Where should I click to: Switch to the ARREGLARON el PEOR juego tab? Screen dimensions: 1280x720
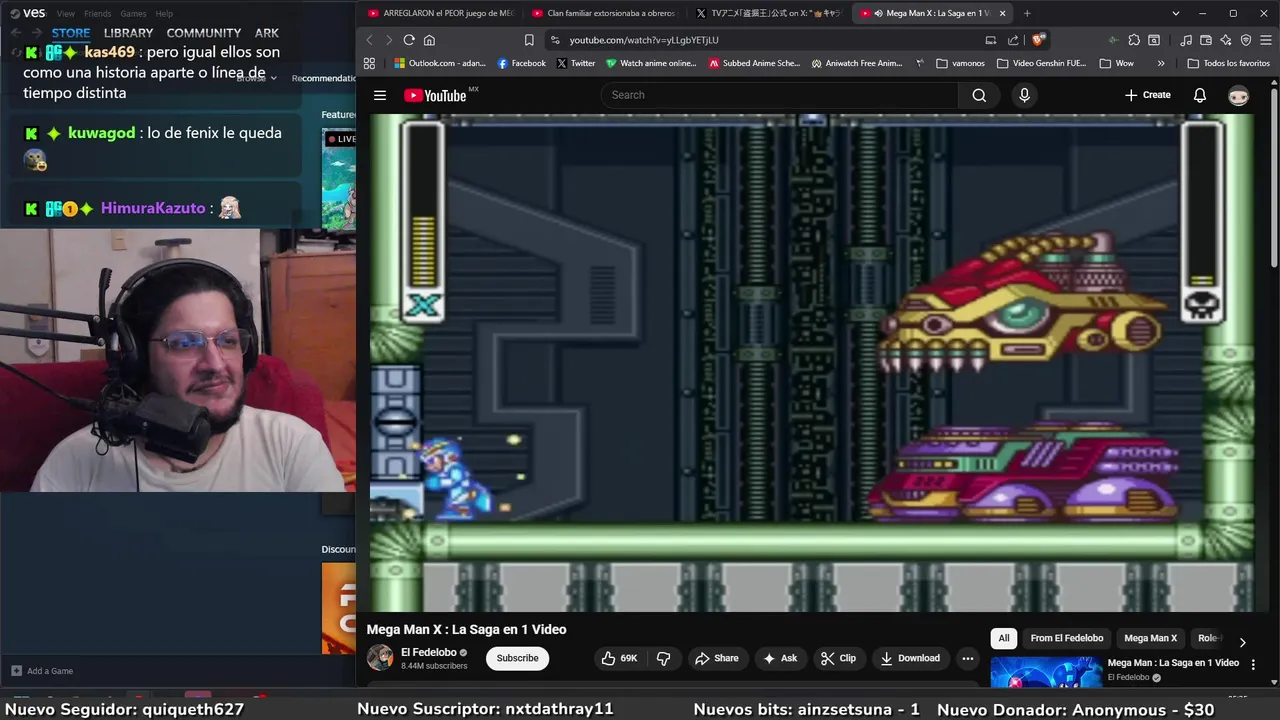tap(440, 13)
